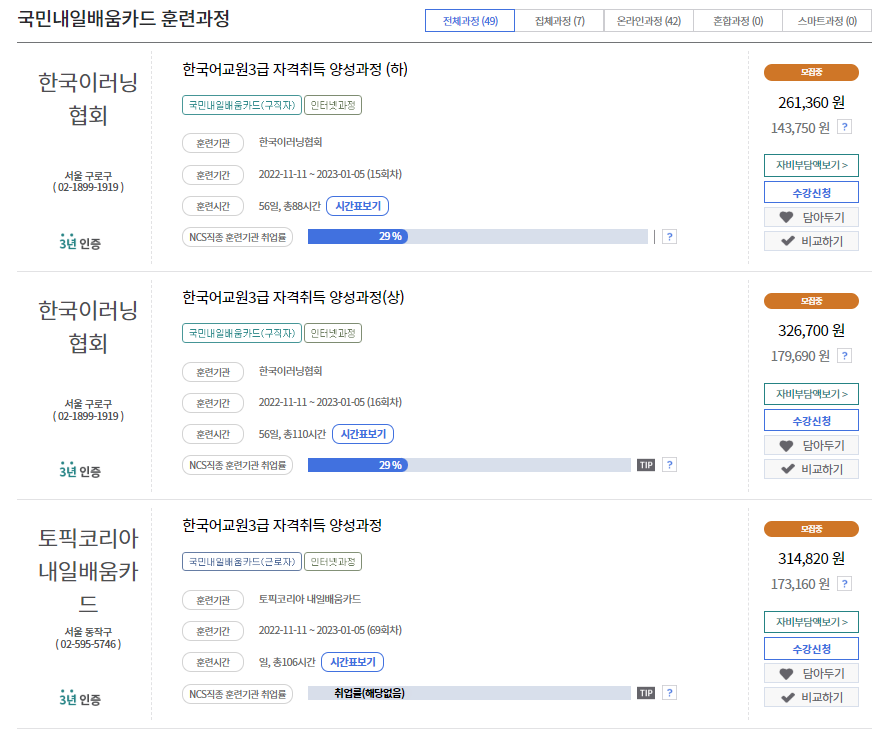Screen dimensions: 875x730
Task: Open course title 한국어교원3급 자격취득 양성과정(상)
Action: (x=293, y=297)
